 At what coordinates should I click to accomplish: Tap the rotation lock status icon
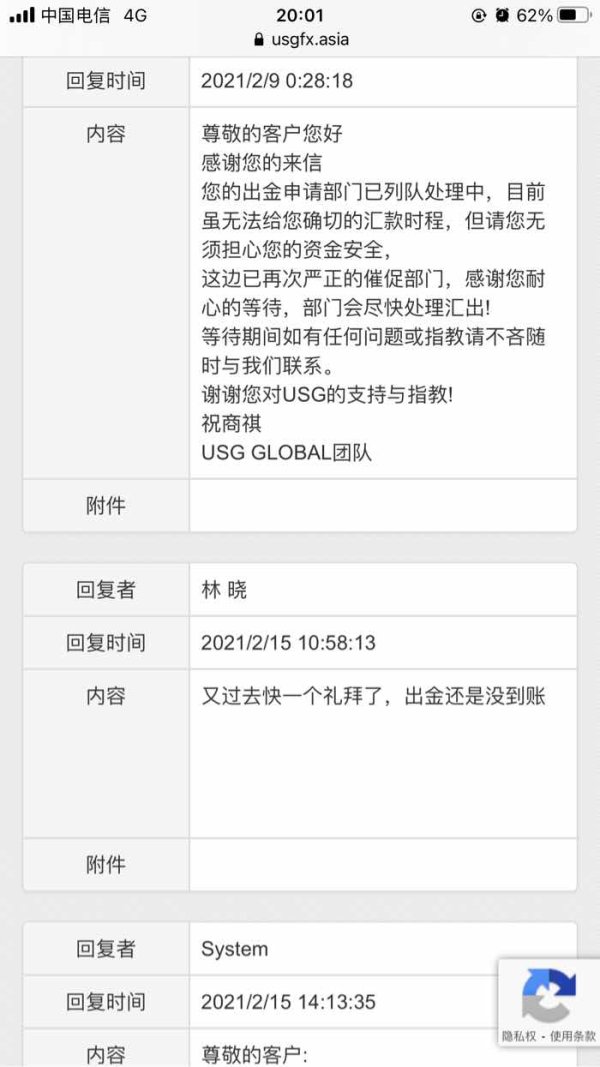point(479,15)
